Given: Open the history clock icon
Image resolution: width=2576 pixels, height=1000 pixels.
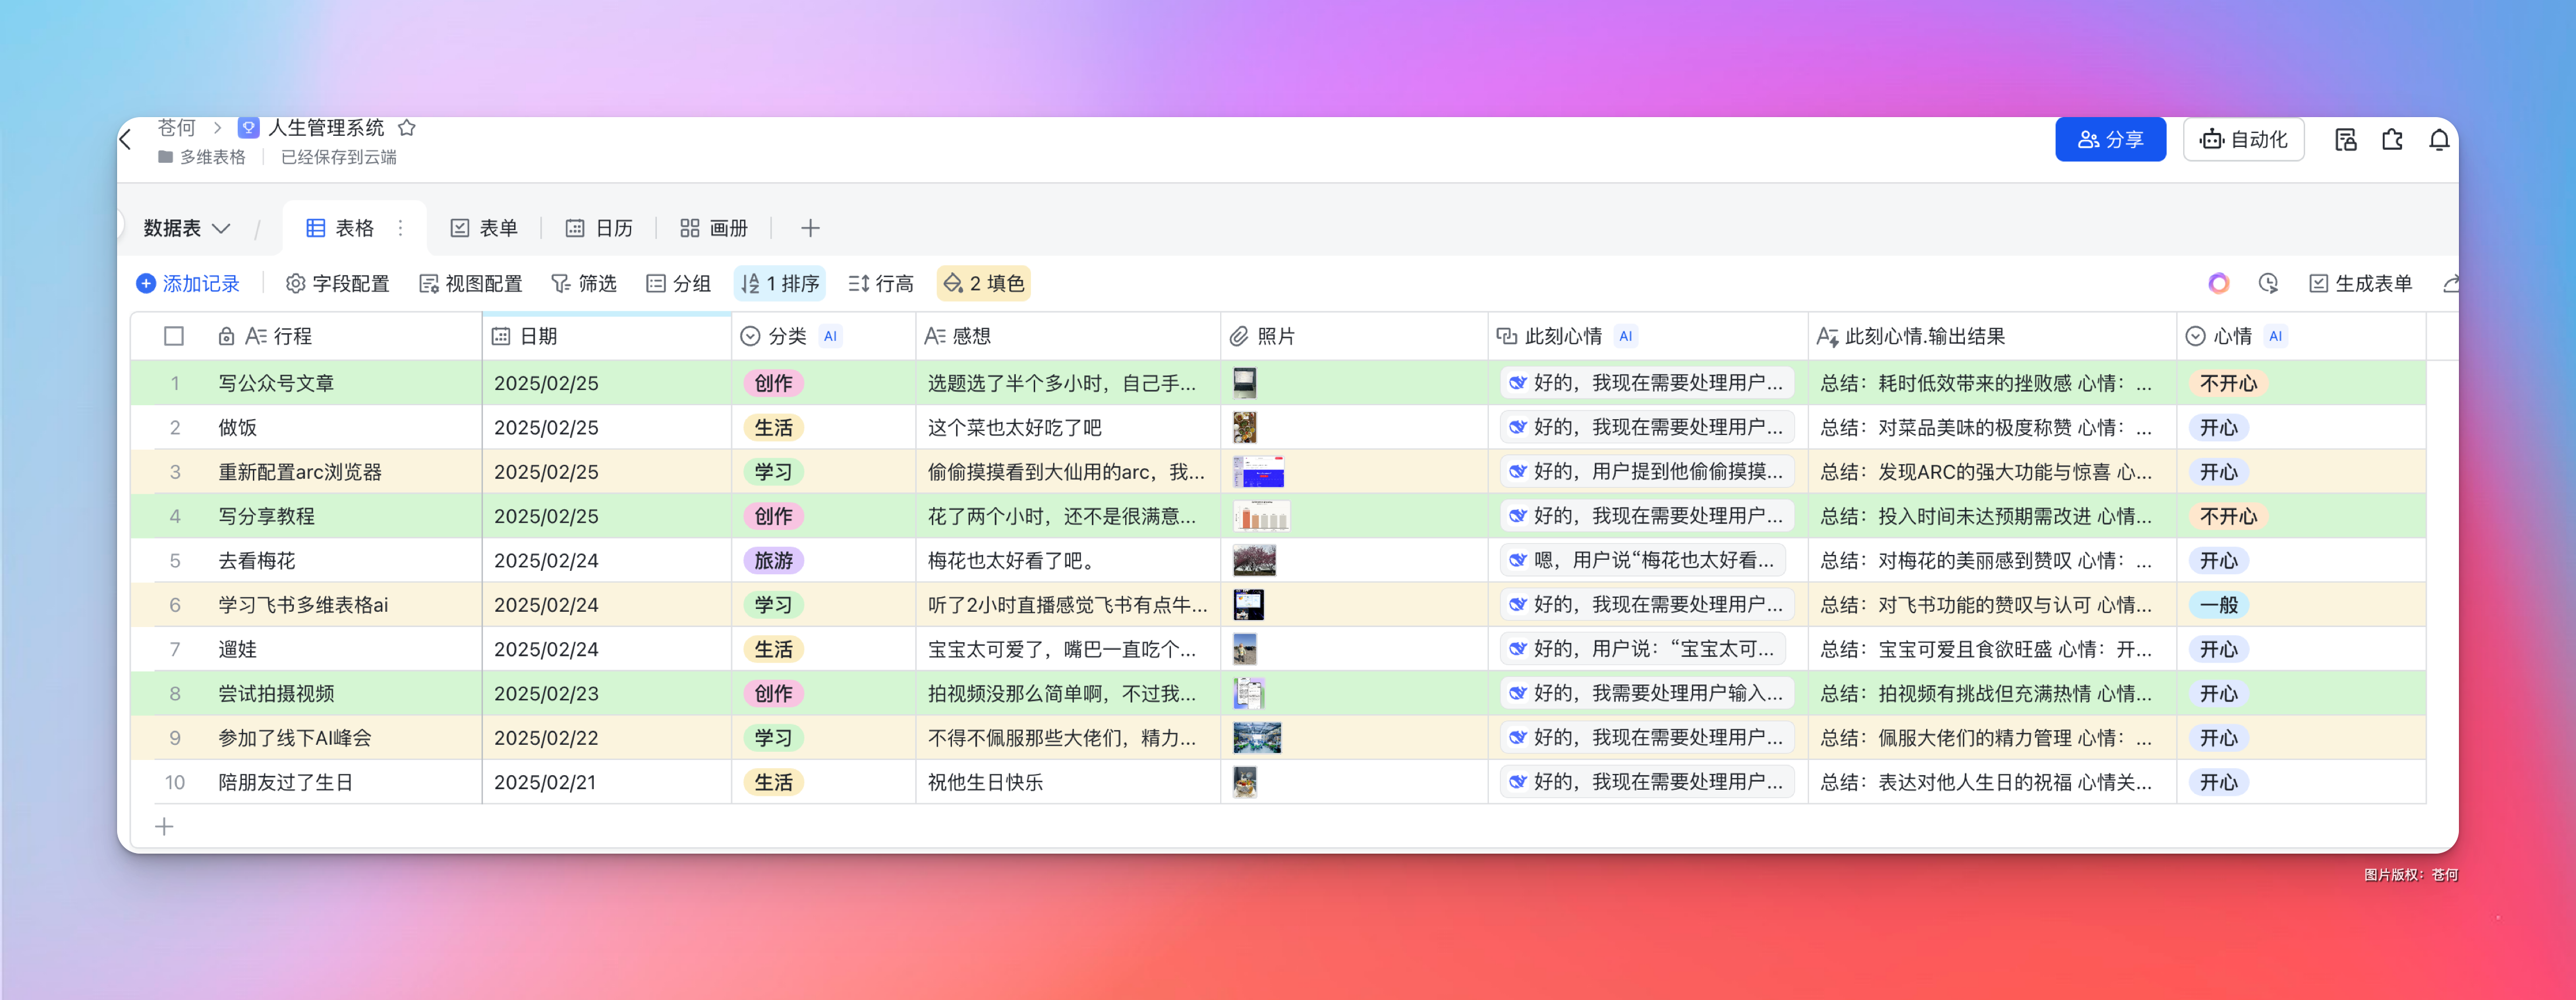Looking at the screenshot, I should [x=2268, y=284].
